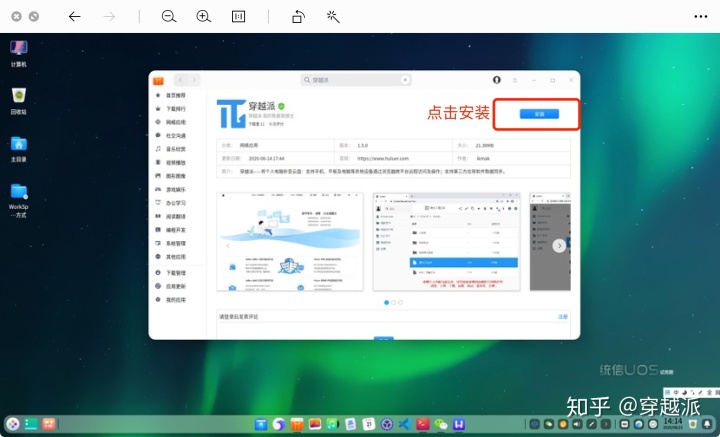
Task: Open the app store main menu icon
Action: click(515, 80)
